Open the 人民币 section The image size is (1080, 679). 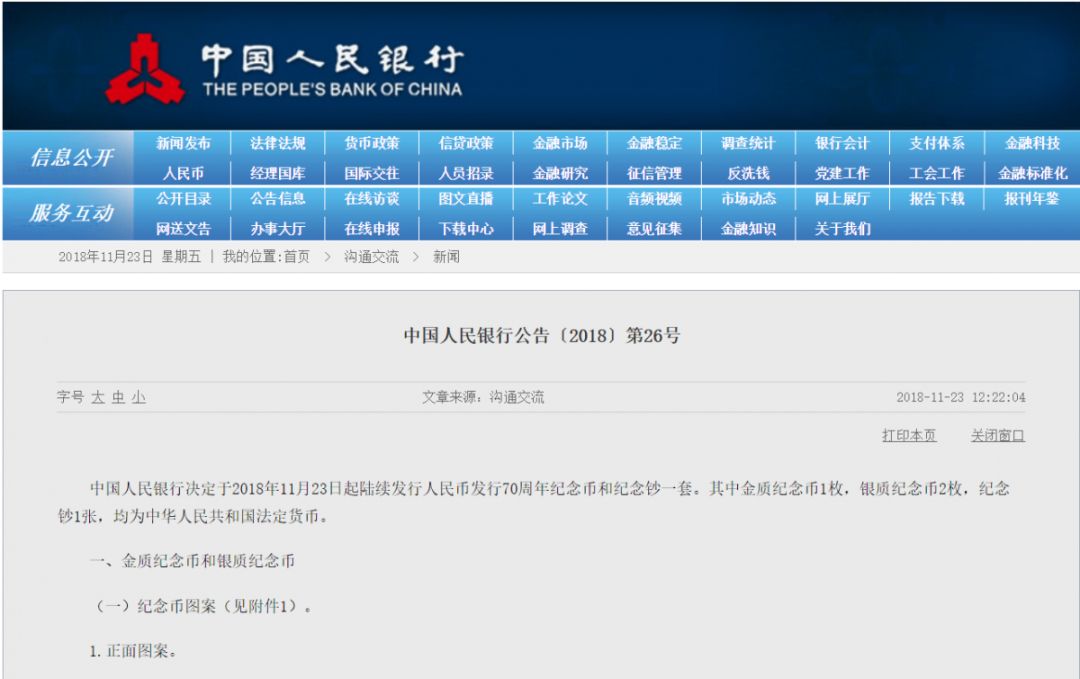(x=183, y=173)
